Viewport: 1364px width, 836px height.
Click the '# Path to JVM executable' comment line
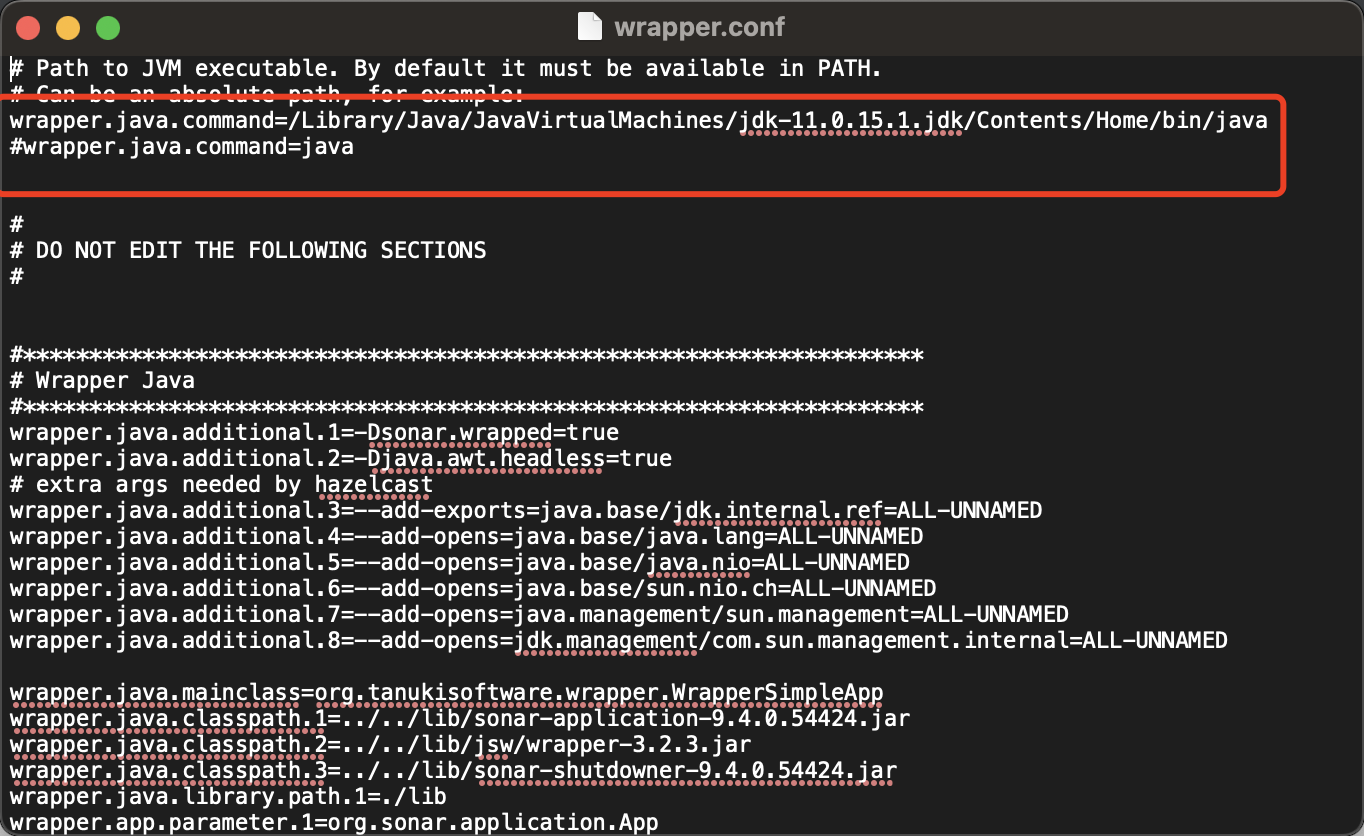coord(446,69)
